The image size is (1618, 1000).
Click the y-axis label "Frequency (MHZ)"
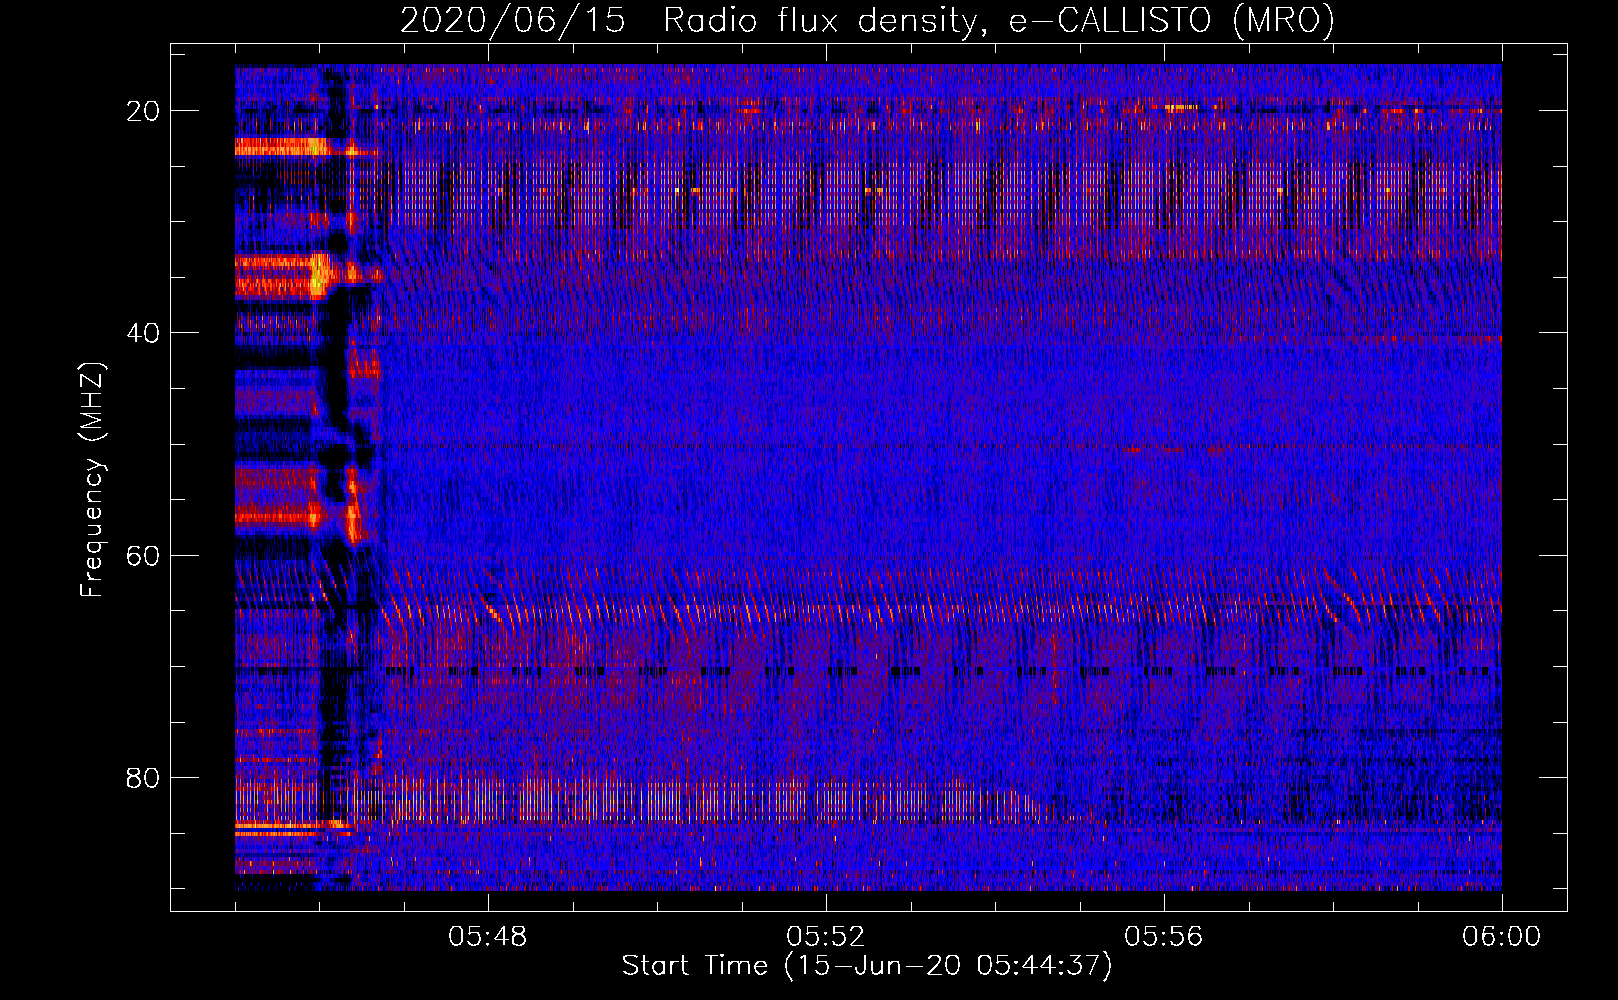(x=92, y=480)
